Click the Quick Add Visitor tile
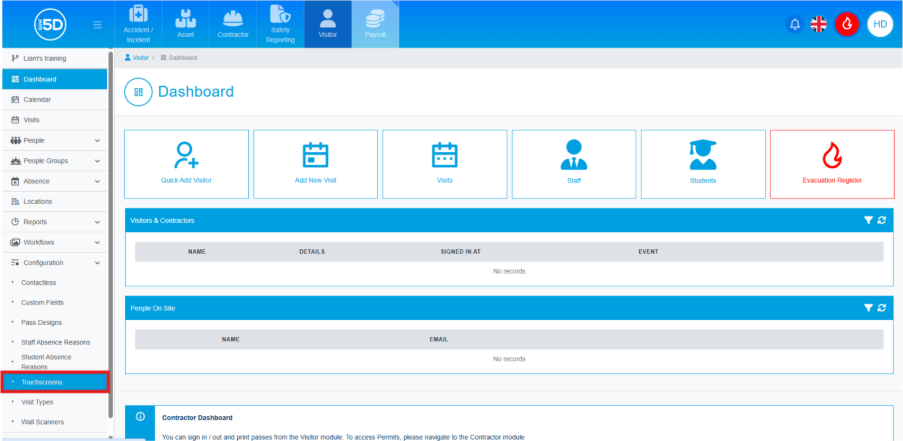This screenshot has height=441, width=903. [x=186, y=164]
